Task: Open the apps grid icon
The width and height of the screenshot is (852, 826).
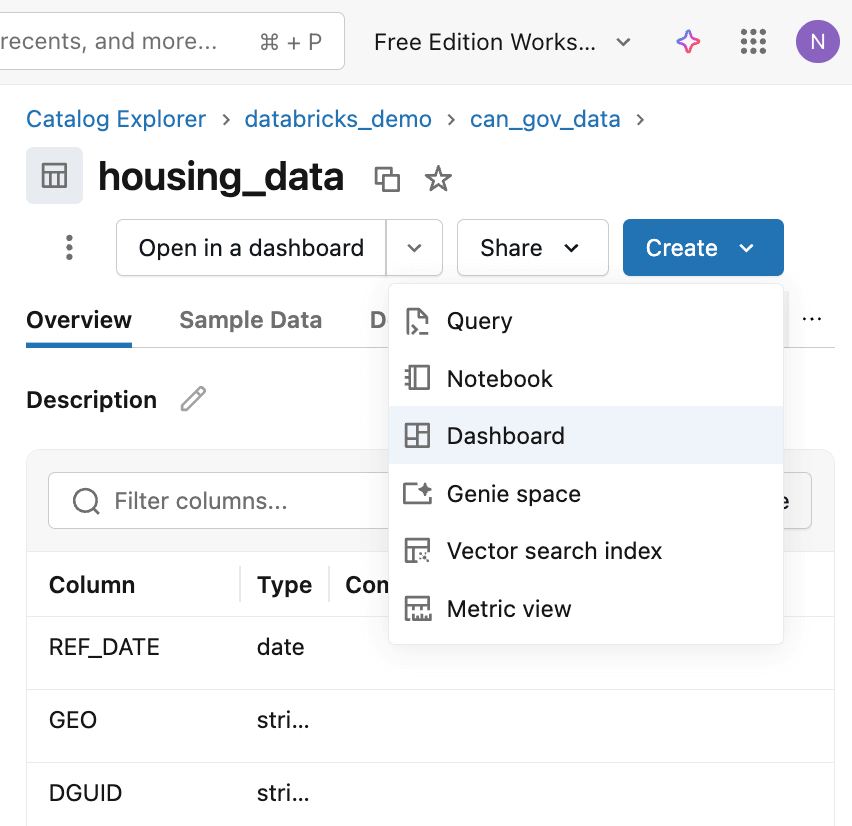Action: pyautogui.click(x=752, y=42)
